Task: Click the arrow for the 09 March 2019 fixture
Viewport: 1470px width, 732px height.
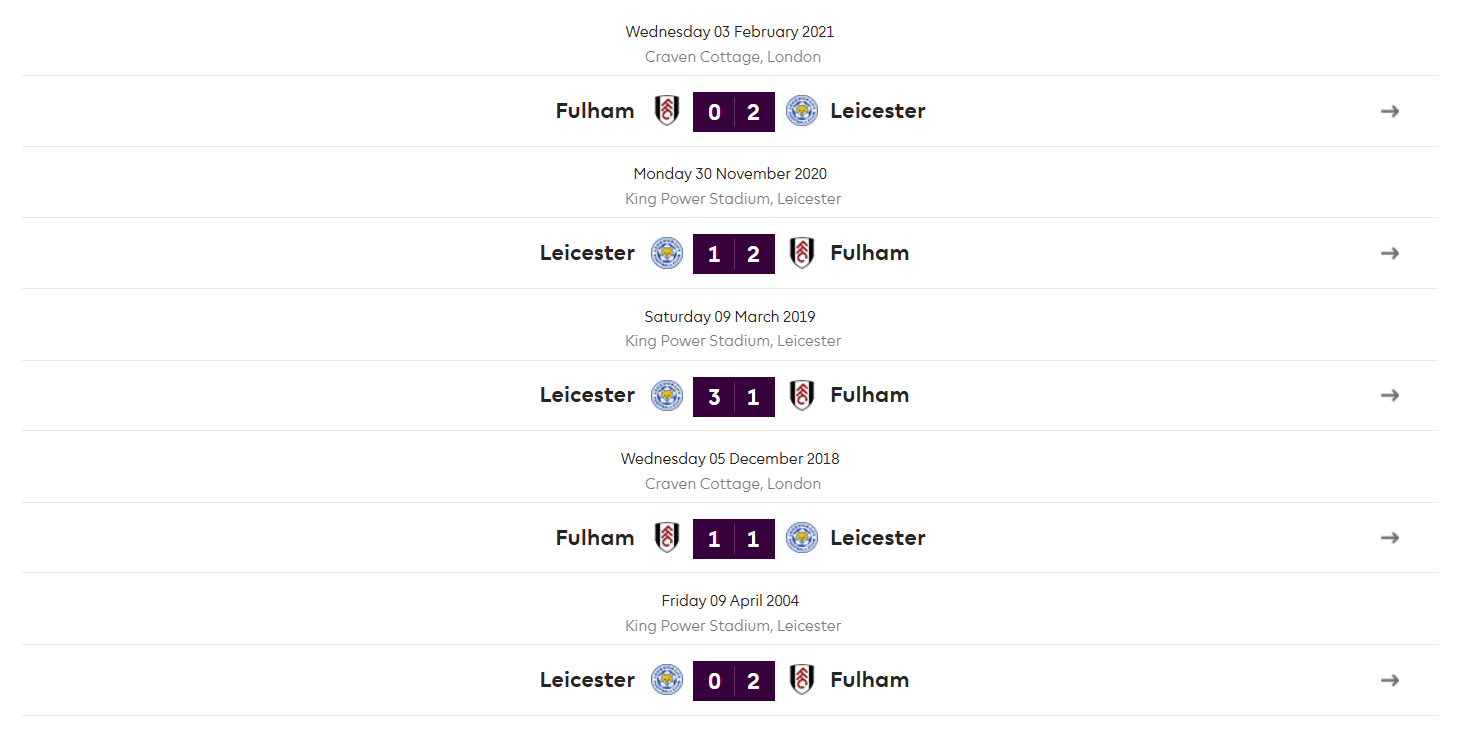Action: 1389,395
